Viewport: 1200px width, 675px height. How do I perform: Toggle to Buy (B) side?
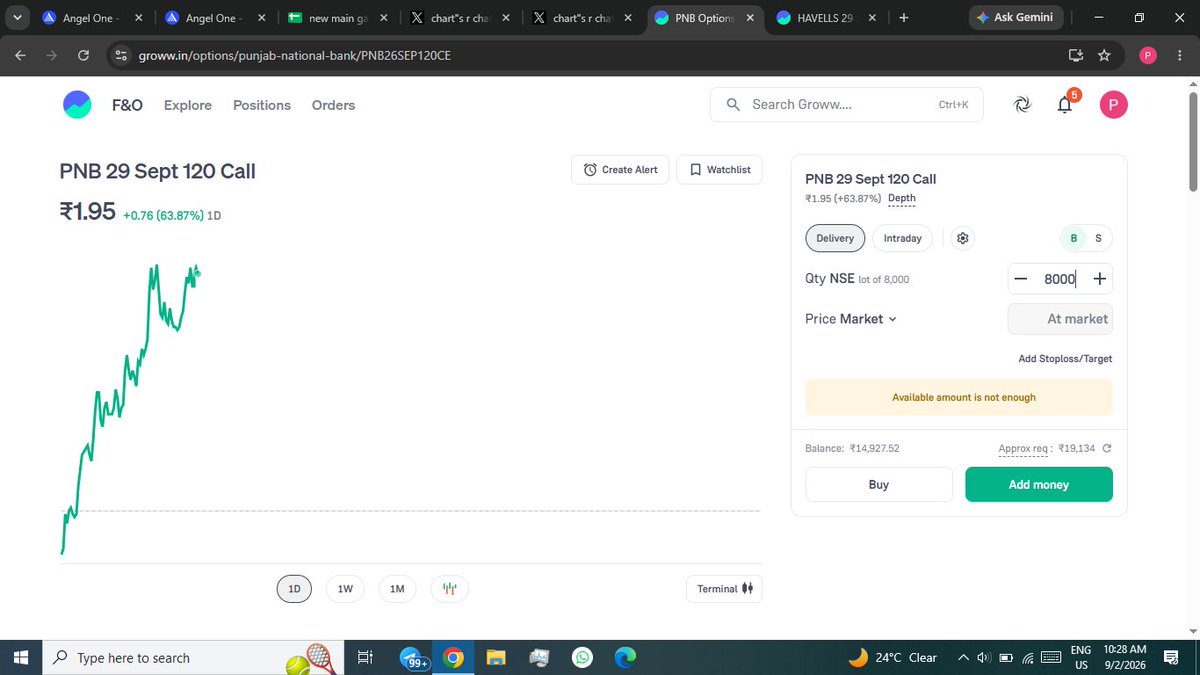click(1074, 238)
